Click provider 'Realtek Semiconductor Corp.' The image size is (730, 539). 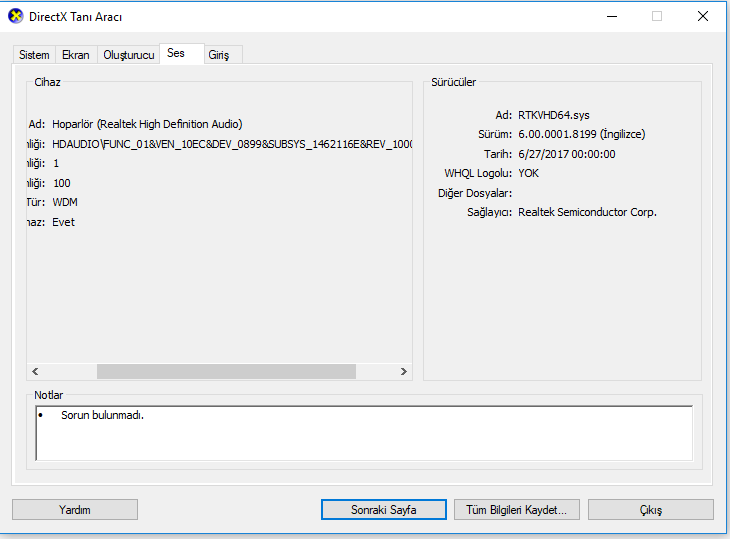click(587, 212)
